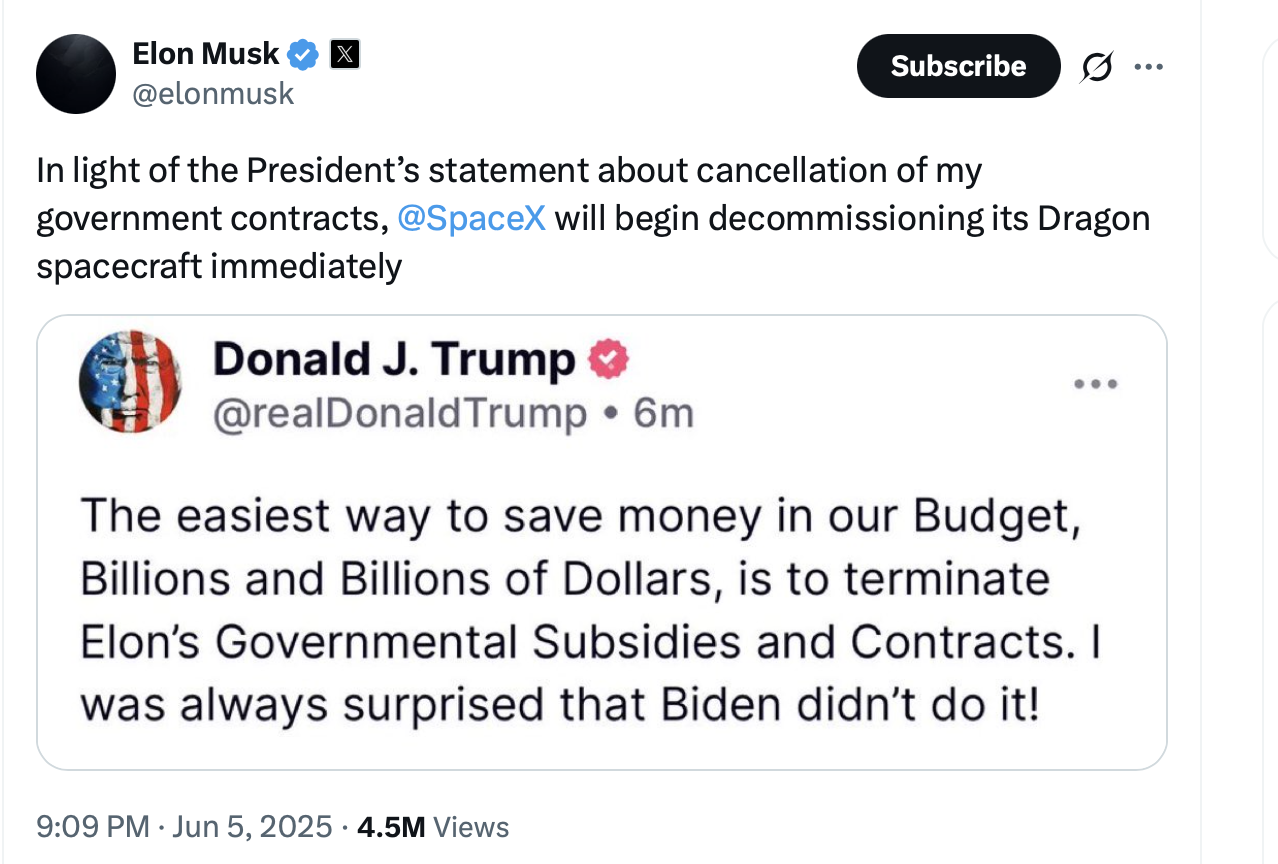Click the Donald J. Trump name
This screenshot has height=864, width=1278.
click(x=393, y=360)
